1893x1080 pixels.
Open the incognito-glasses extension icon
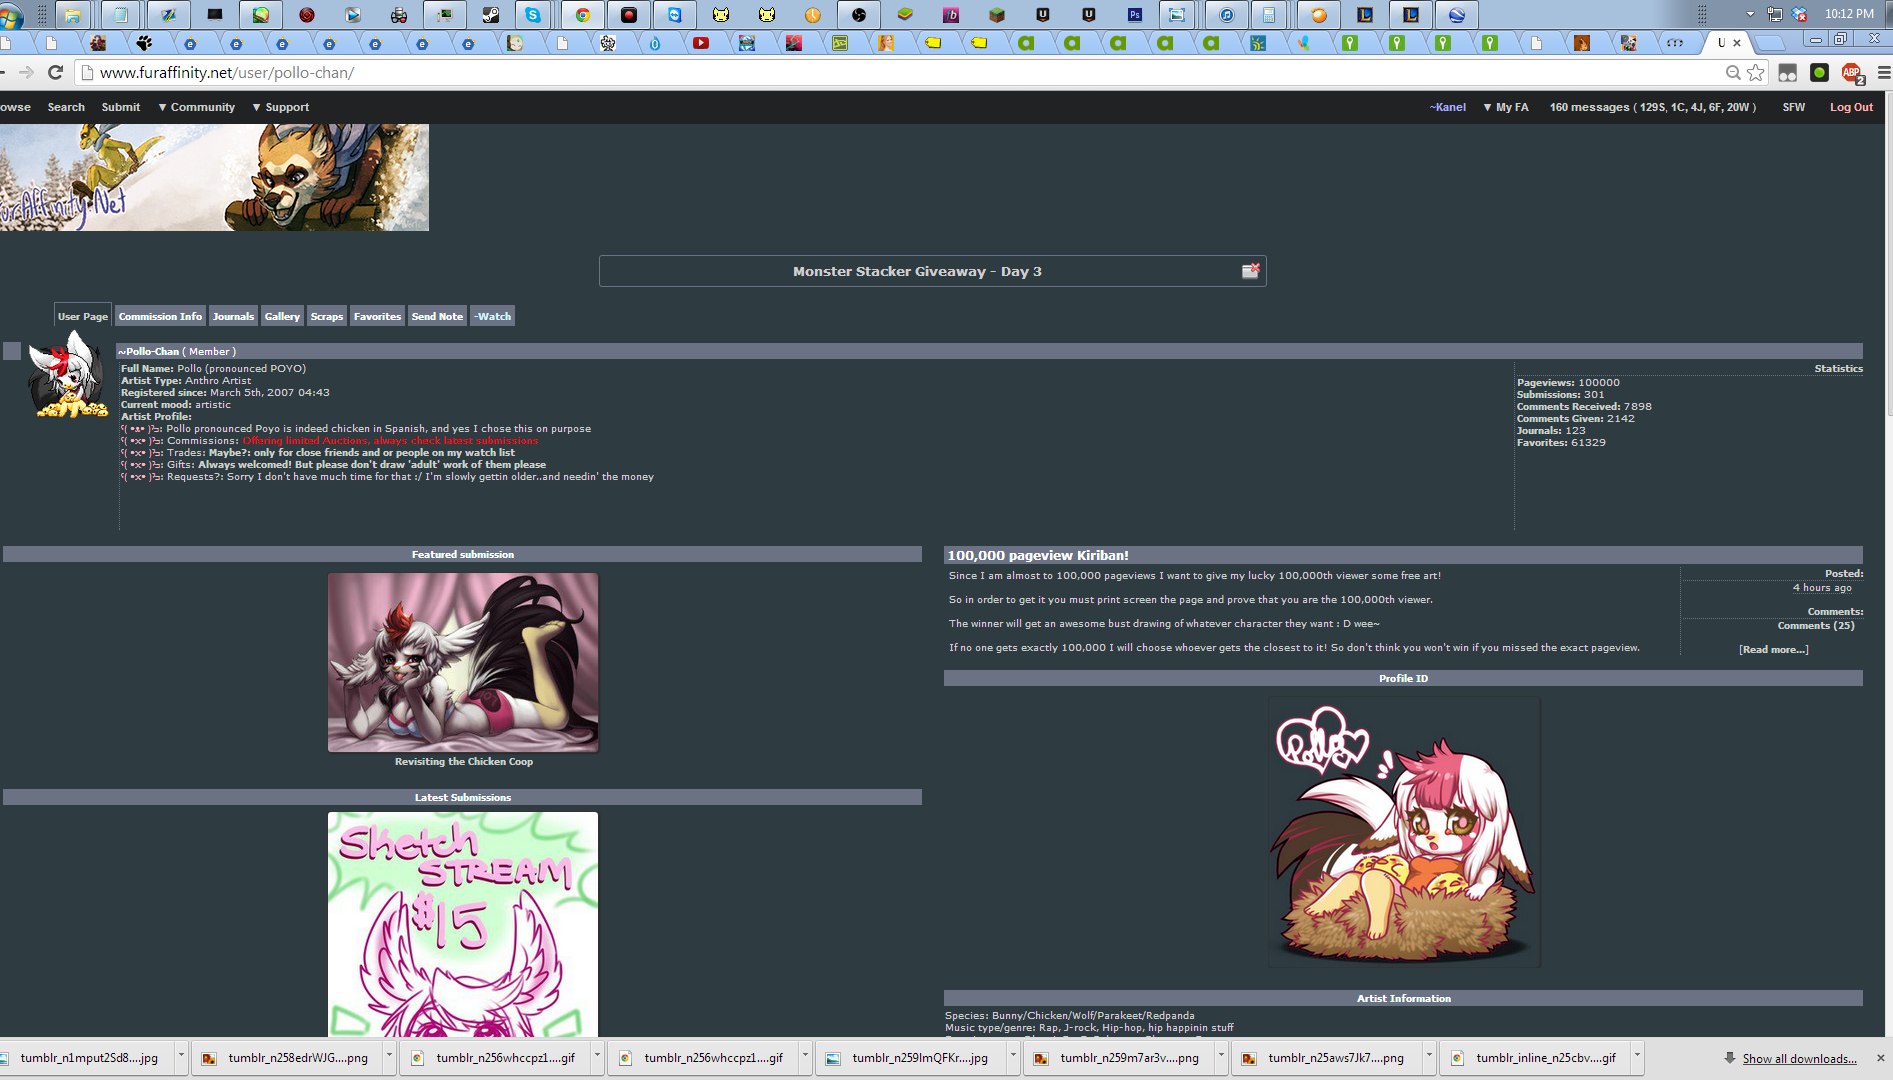click(1788, 73)
